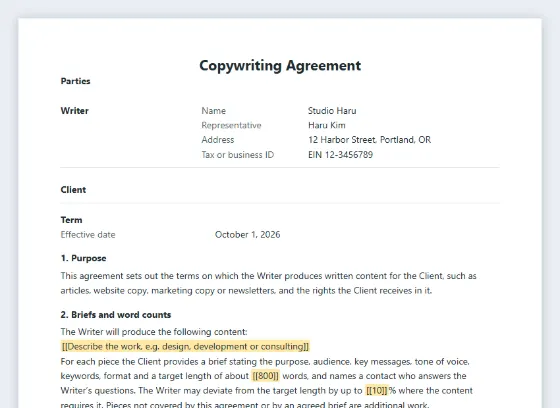Click the 2. Briefs and word counts heading
Image resolution: width=560 pixels, height=408 pixels.
coord(116,315)
